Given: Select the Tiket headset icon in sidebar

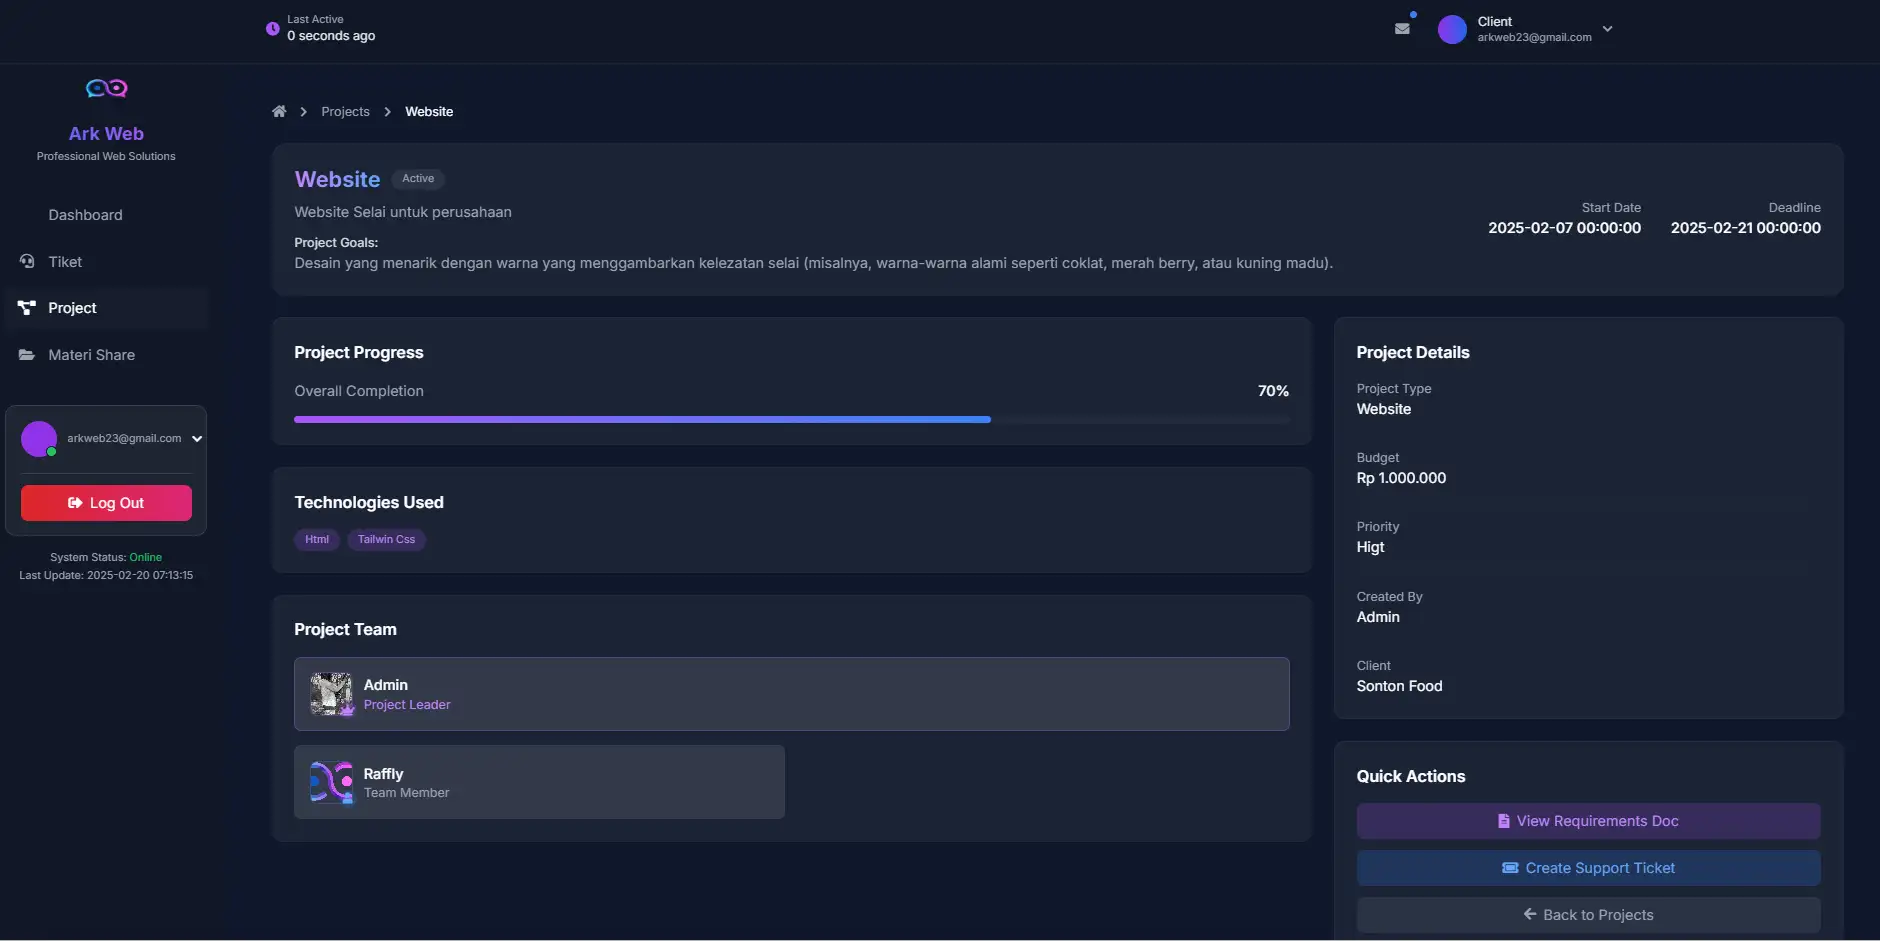Looking at the screenshot, I should click(26, 261).
